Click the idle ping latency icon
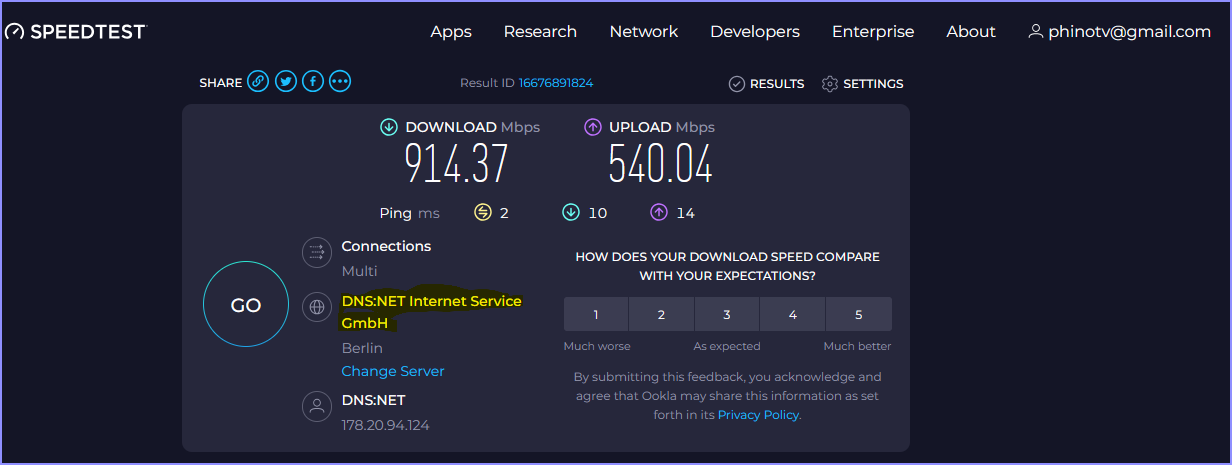The image size is (1232, 465). click(483, 212)
